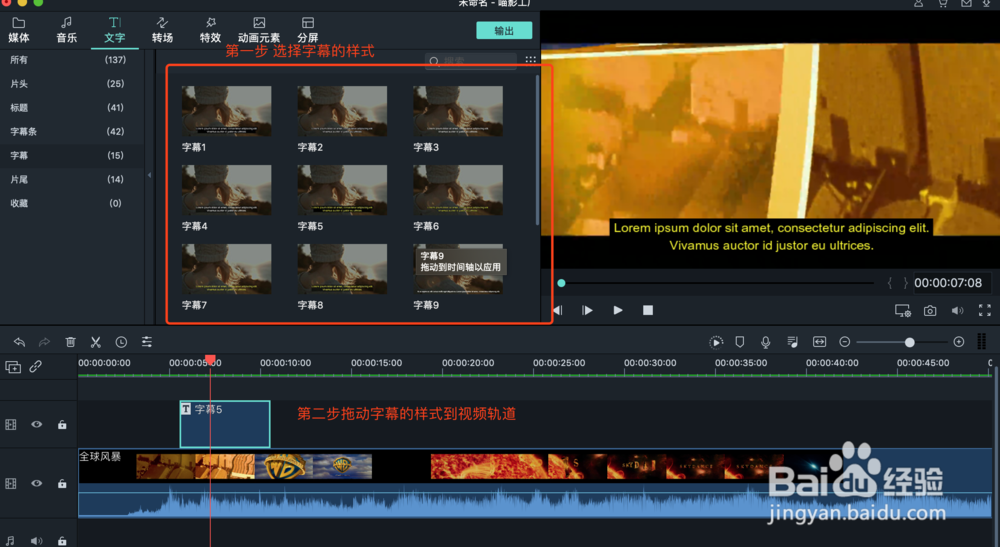1000x547 pixels.
Task: Take a snapshot of the preview
Action: click(930, 310)
